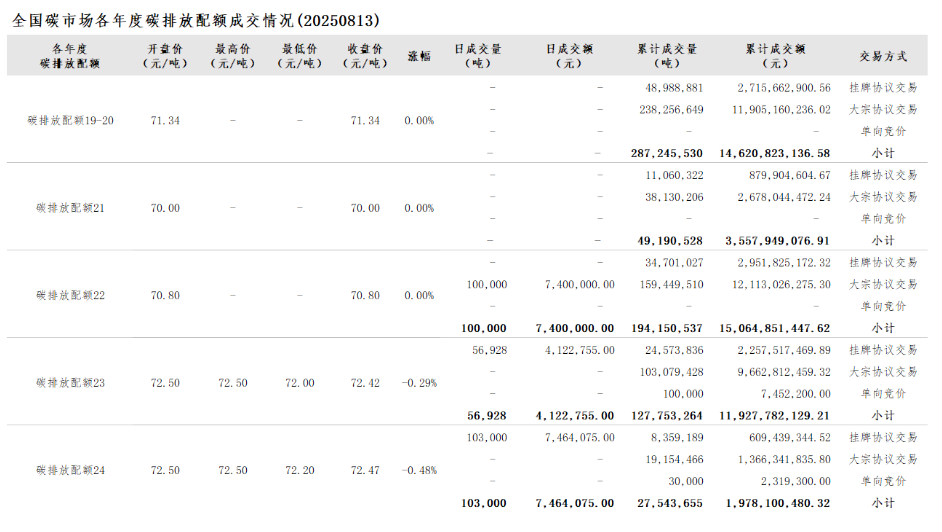The height and width of the screenshot is (532, 942).
Task: Select the 涨幅 column header
Action: pos(419,55)
